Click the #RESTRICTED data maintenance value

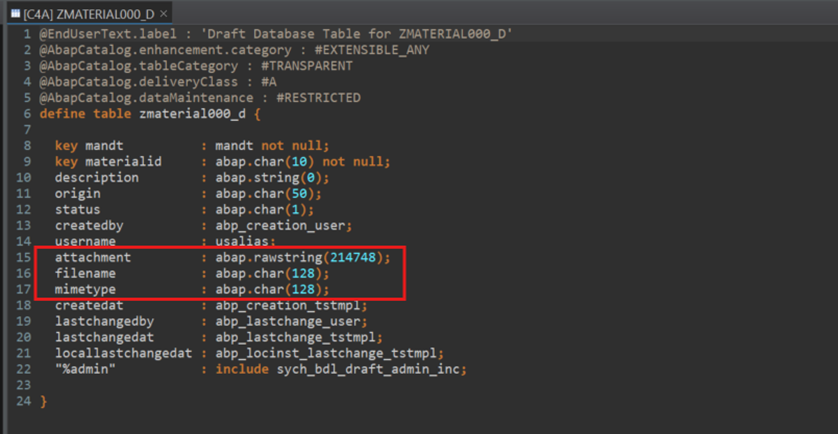pyautogui.click(x=312, y=98)
